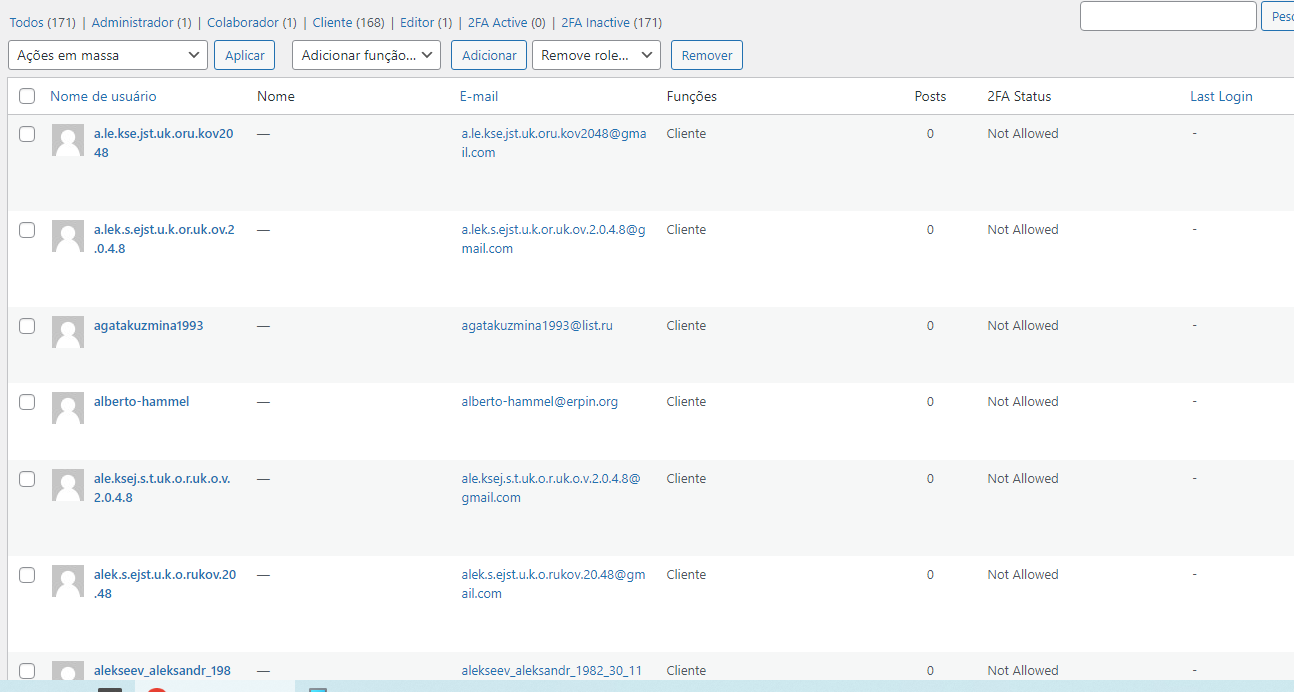Open user alekseev_aleksandr_198 profile
Viewport: 1294px width, 692px height.
click(x=162, y=670)
